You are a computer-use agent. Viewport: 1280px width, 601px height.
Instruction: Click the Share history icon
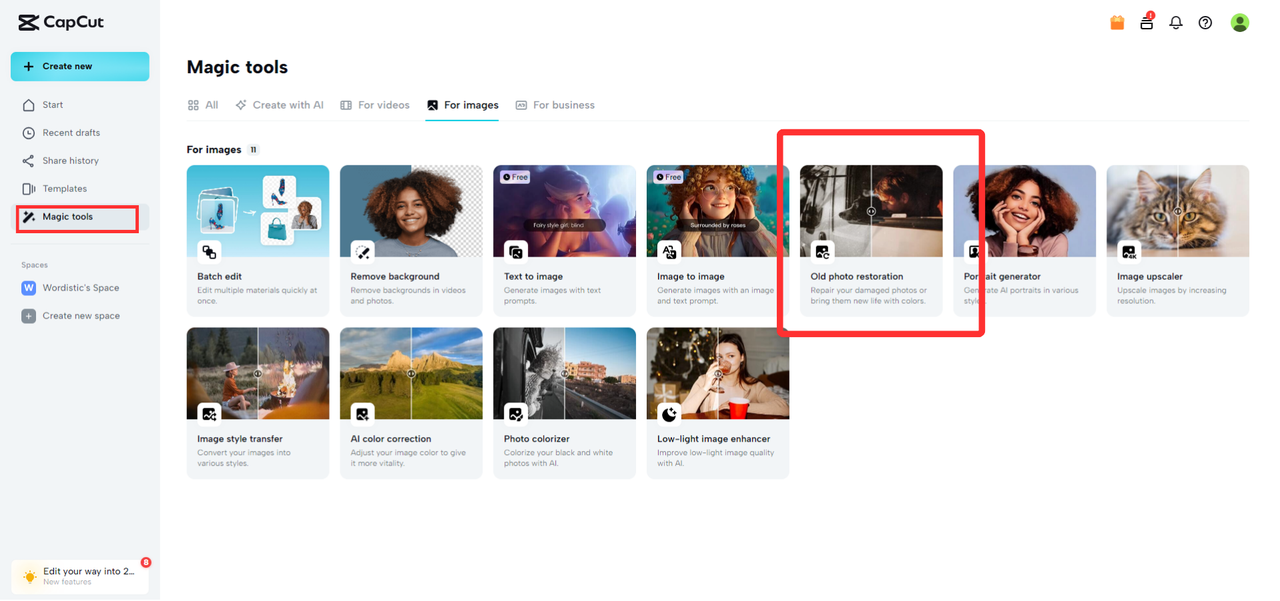[29, 161]
